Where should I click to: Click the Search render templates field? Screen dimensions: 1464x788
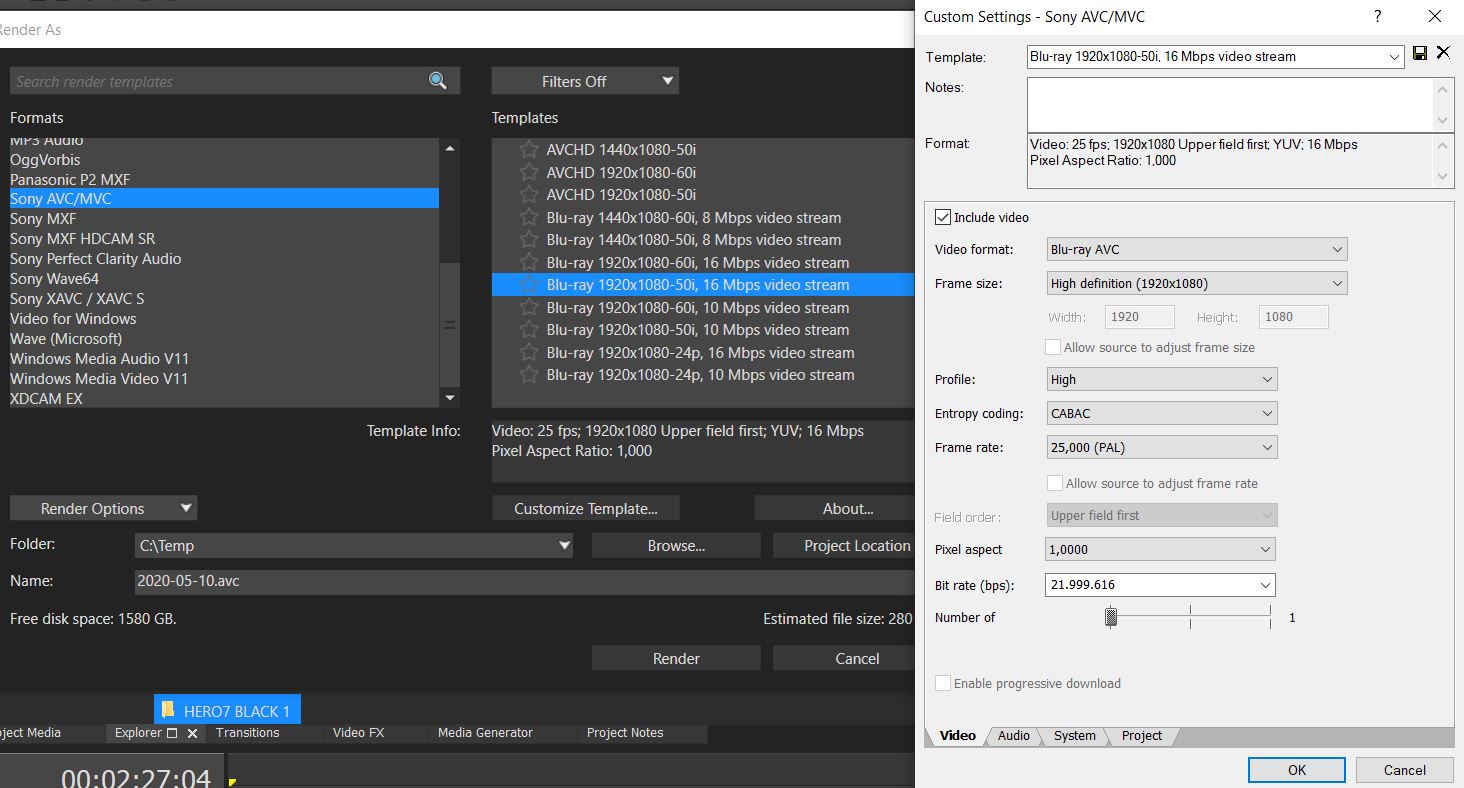[235, 81]
